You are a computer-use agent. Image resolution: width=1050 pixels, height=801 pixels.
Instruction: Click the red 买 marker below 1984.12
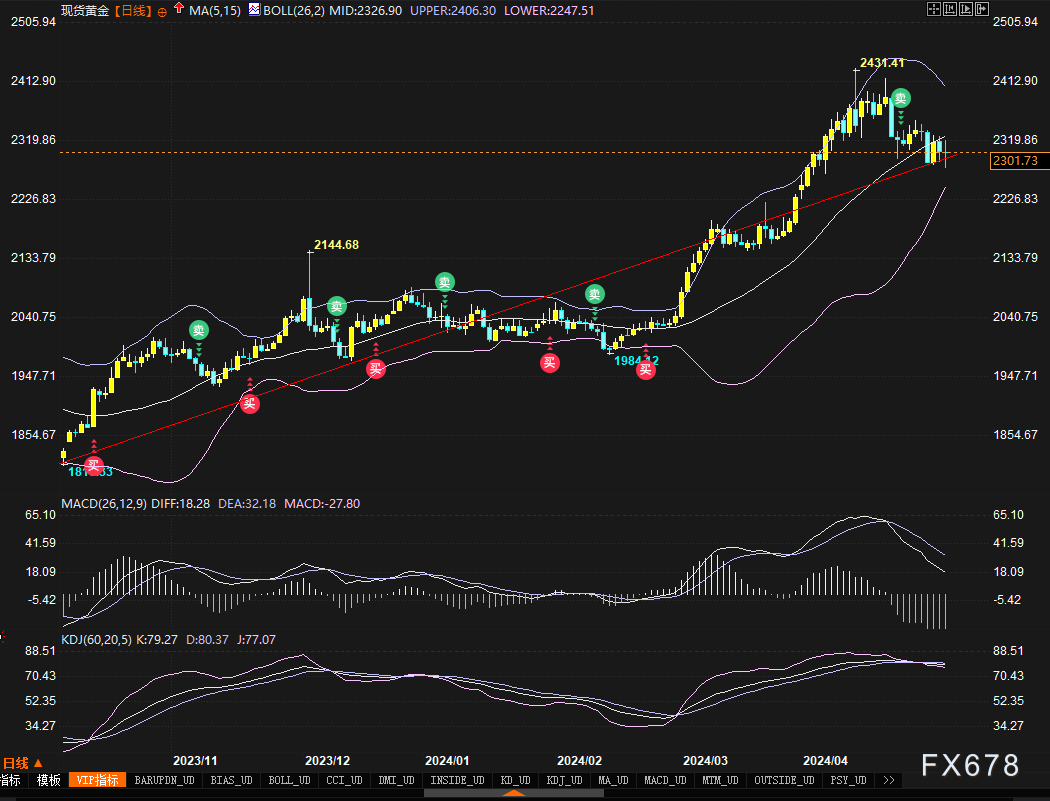click(x=646, y=370)
